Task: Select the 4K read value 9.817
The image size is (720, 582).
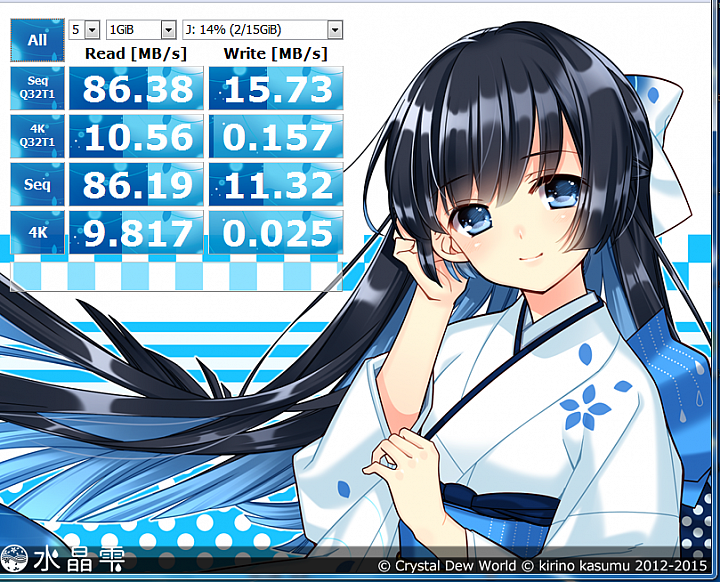Action: (136, 232)
